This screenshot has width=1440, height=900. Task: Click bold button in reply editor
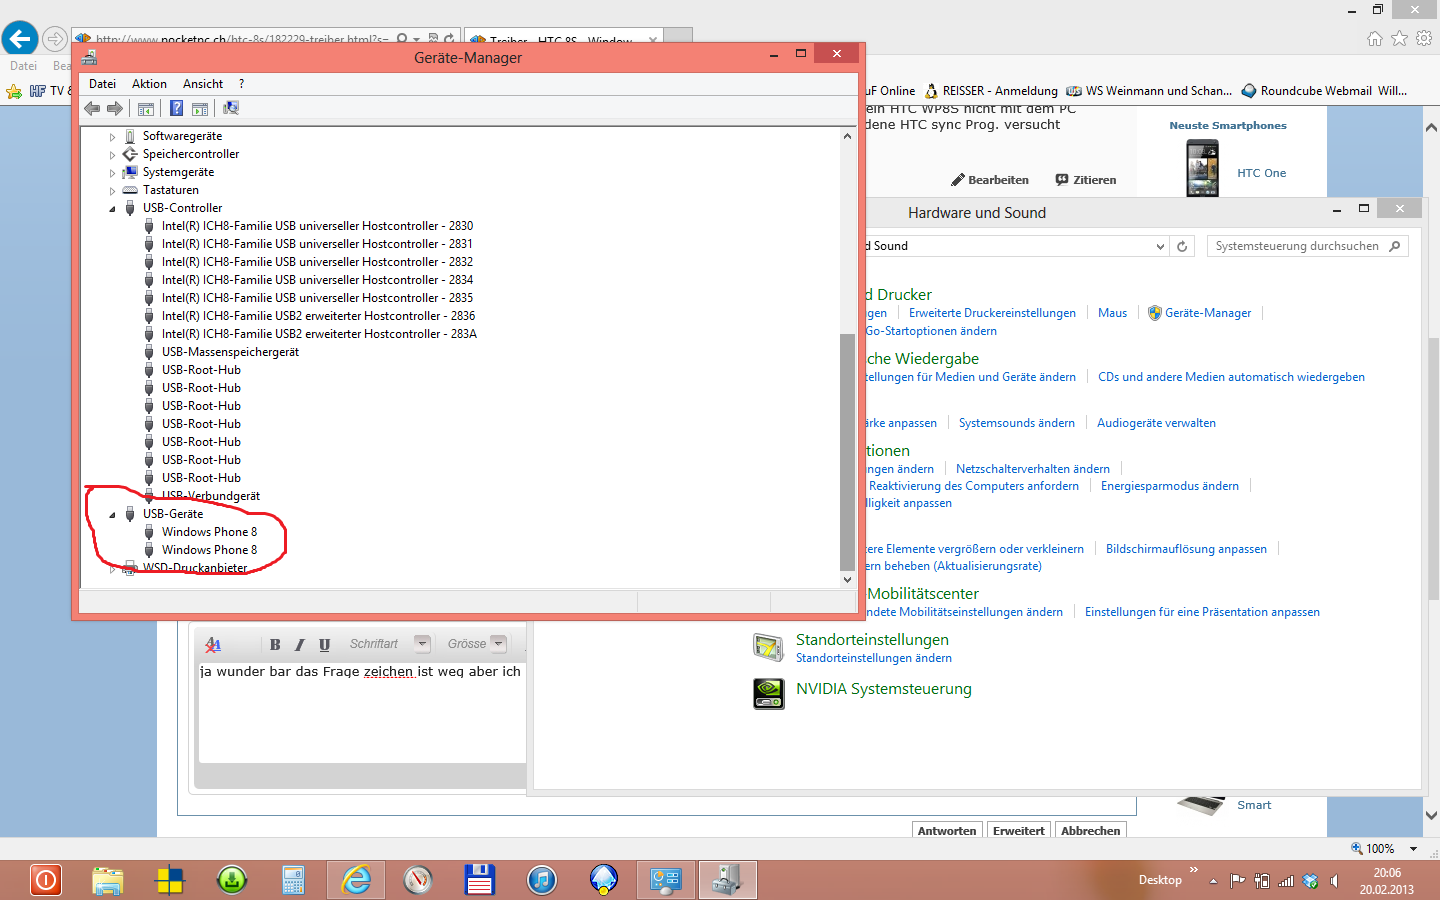275,645
